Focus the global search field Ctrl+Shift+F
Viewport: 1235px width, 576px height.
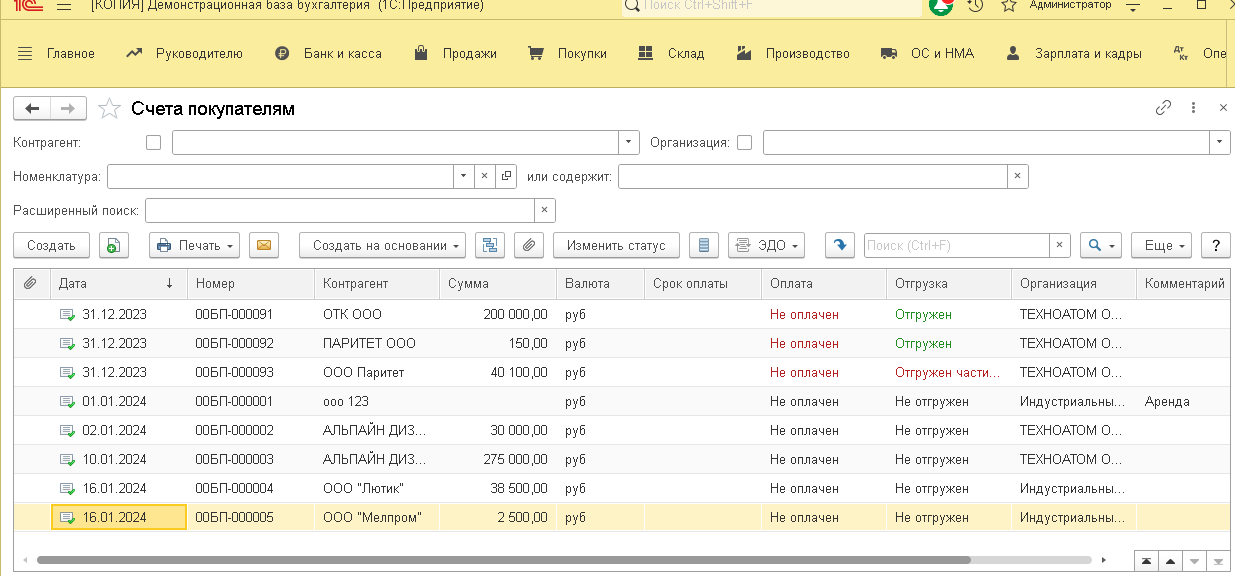(x=771, y=6)
